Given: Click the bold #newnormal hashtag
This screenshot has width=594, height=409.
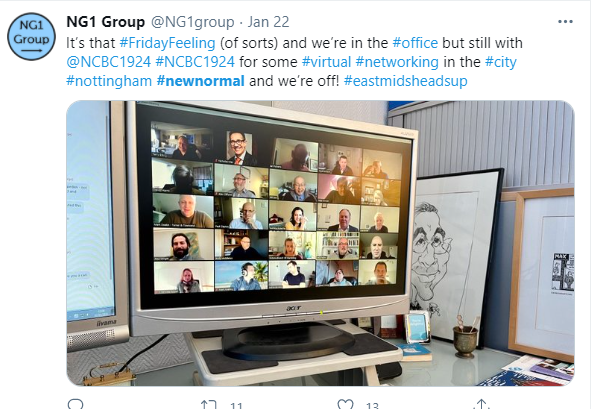Looking at the screenshot, I should point(201,81).
